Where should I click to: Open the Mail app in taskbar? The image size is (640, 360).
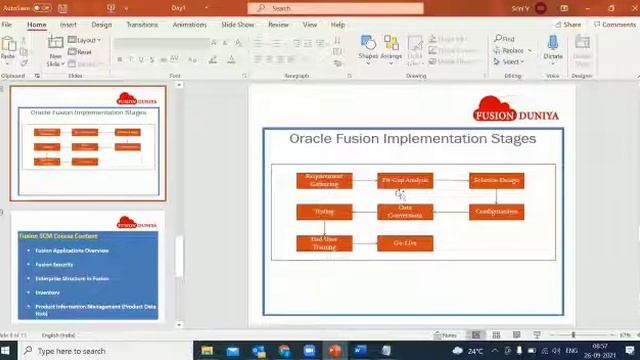pyautogui.click(x=233, y=351)
